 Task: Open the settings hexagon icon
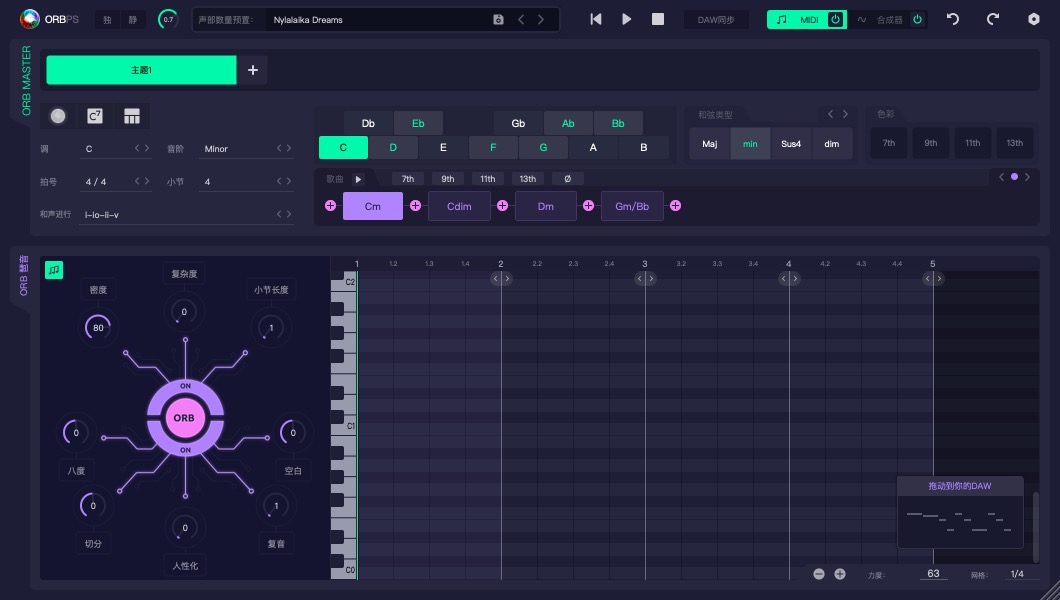coord(1034,19)
